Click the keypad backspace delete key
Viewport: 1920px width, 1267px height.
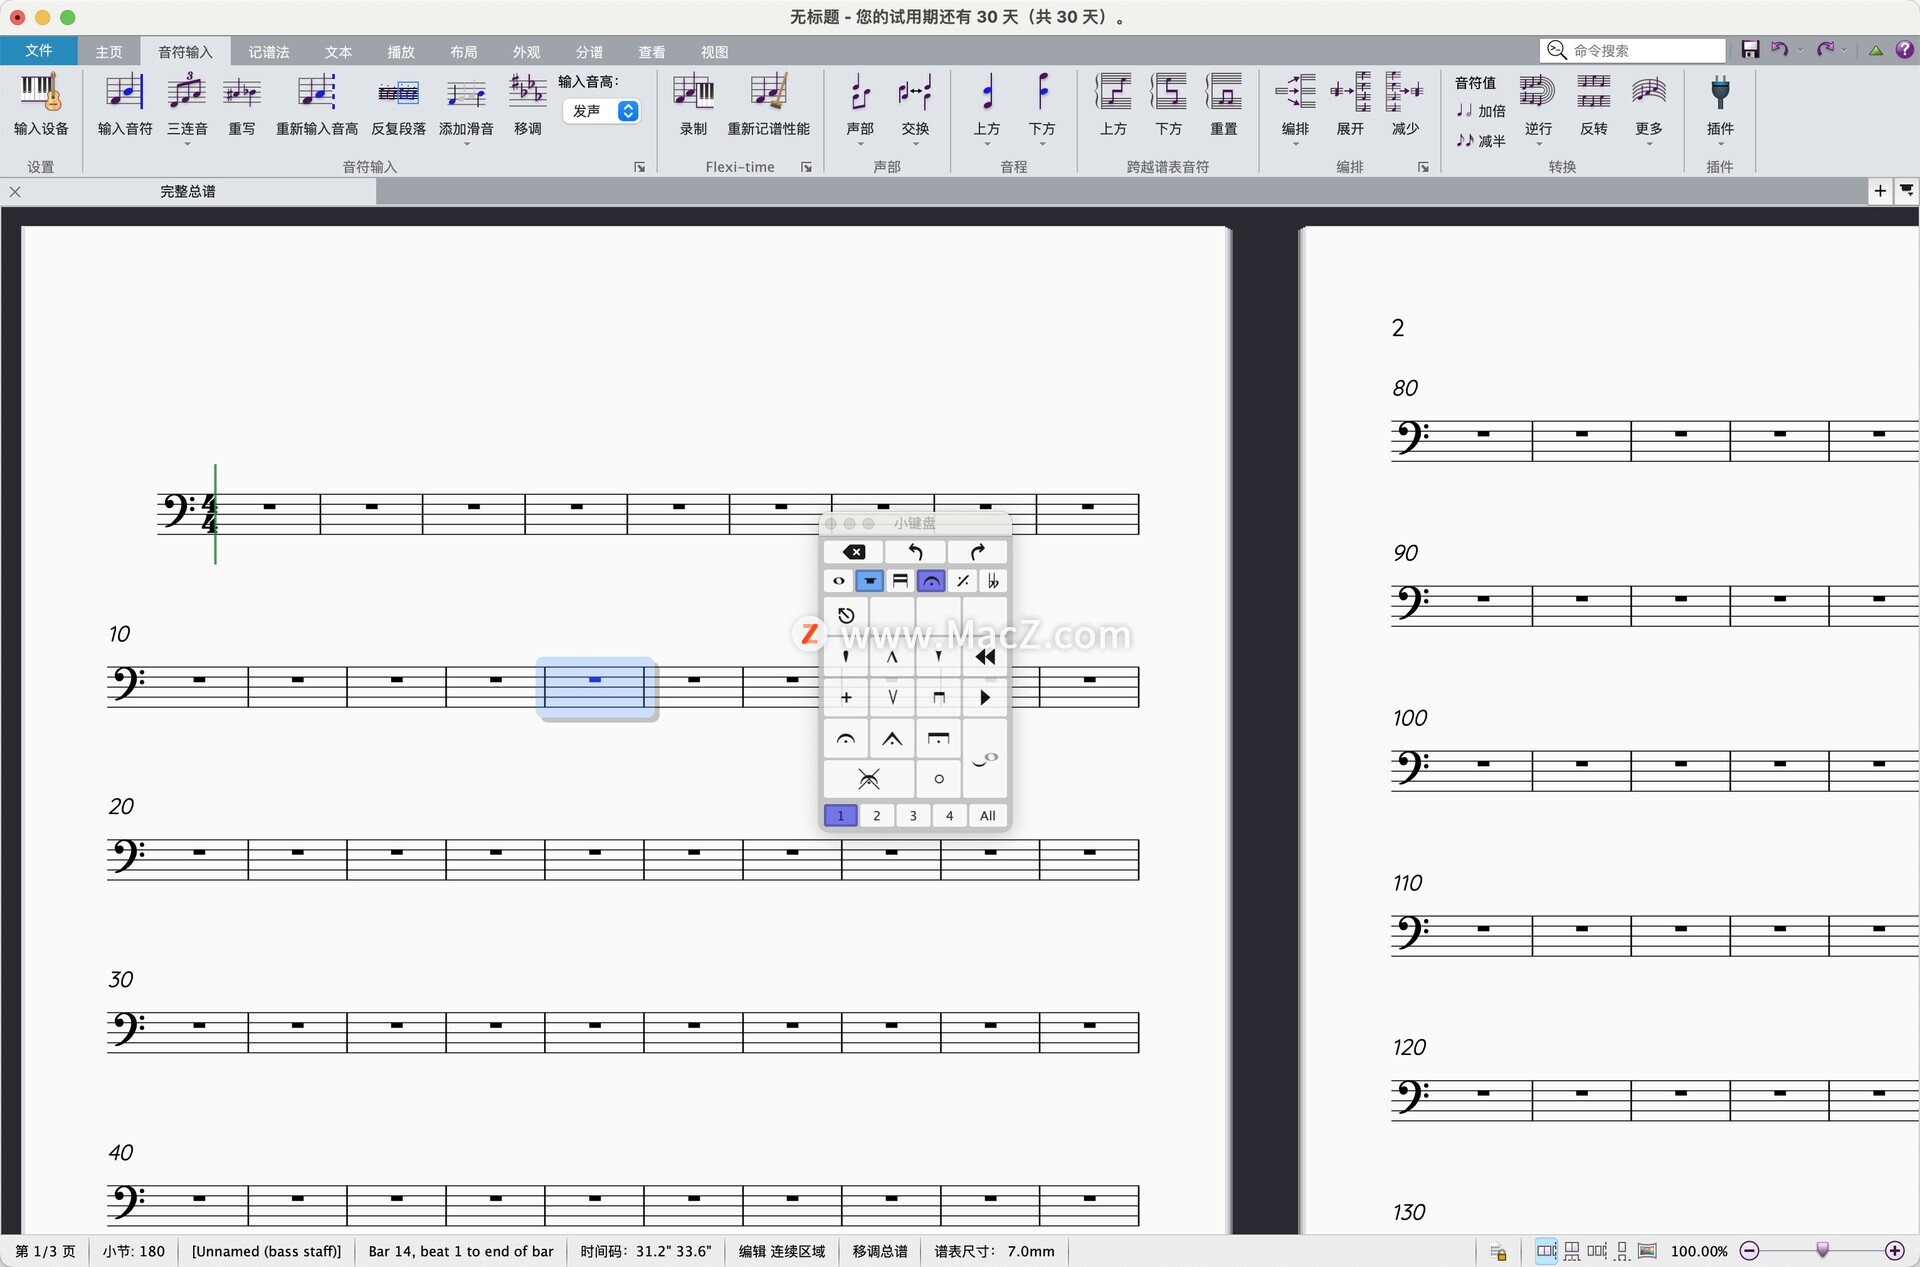pos(853,552)
